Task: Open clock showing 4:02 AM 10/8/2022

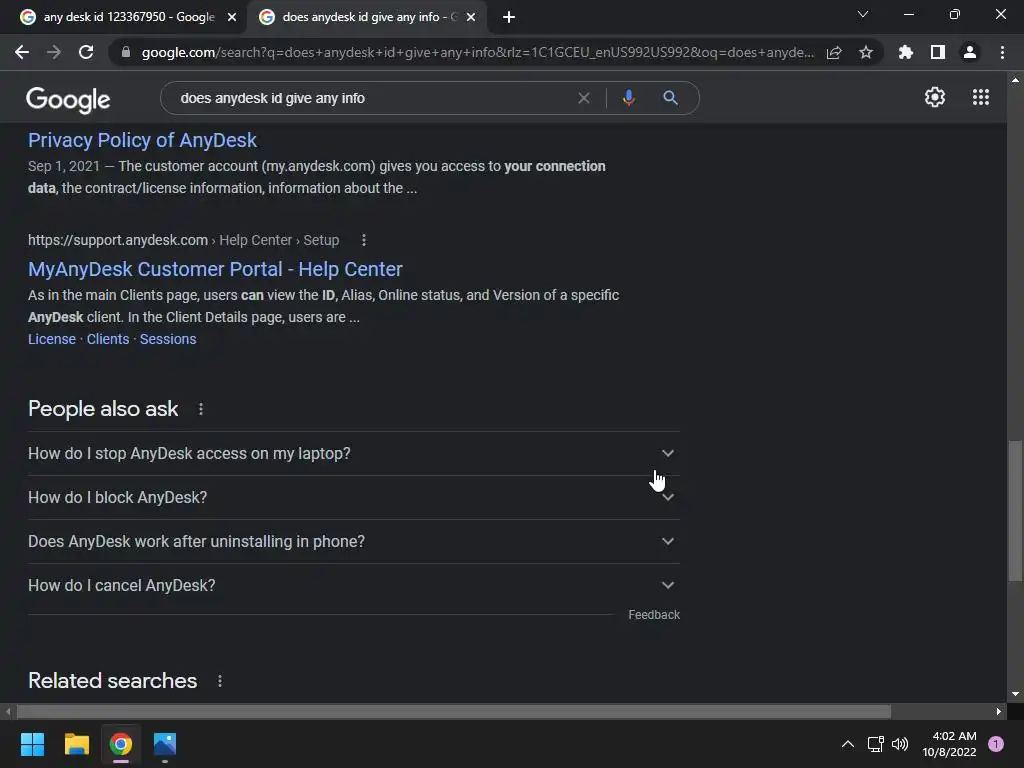Action: click(x=949, y=744)
